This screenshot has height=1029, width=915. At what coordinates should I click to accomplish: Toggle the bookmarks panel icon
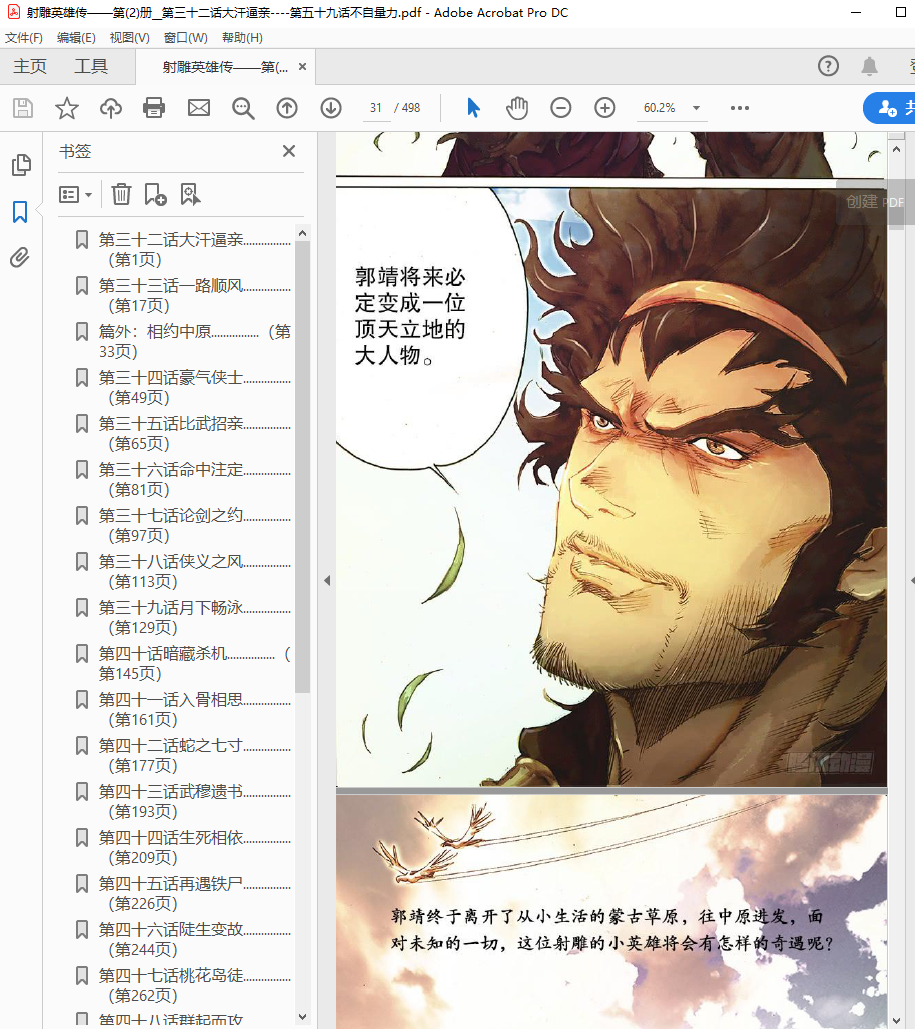coord(20,211)
